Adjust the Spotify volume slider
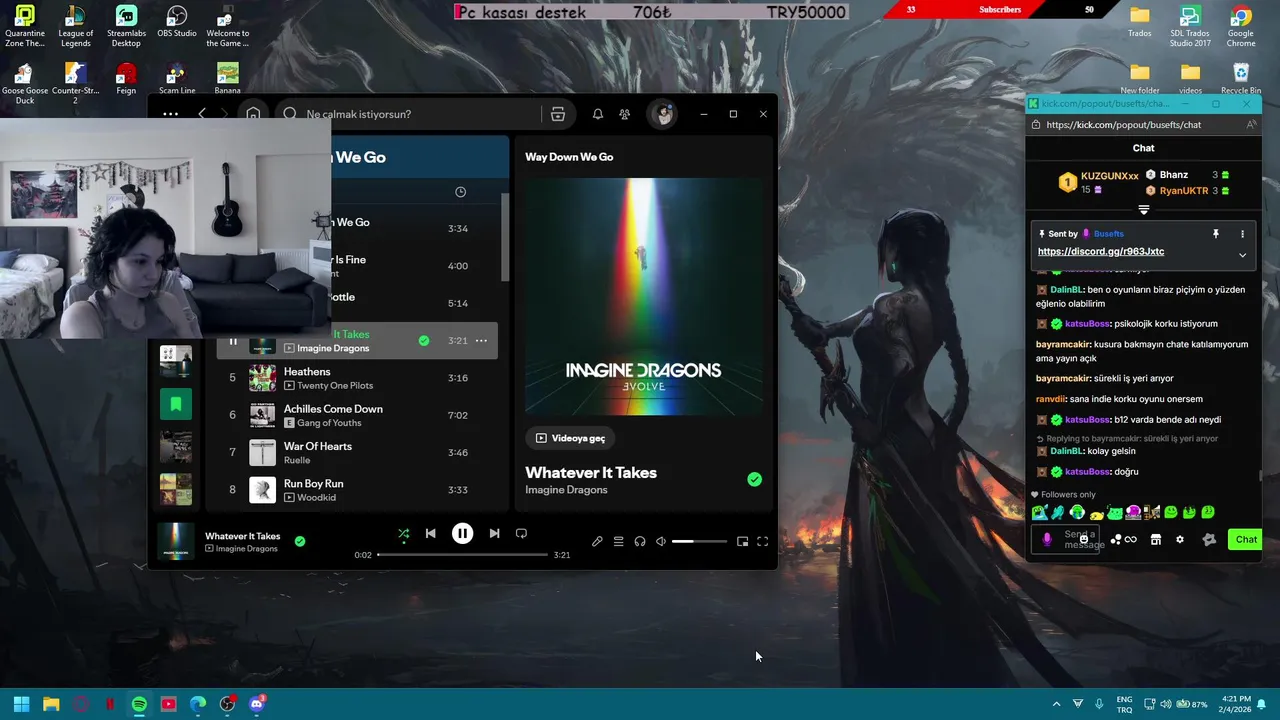This screenshot has height=720, width=1280. point(699,541)
